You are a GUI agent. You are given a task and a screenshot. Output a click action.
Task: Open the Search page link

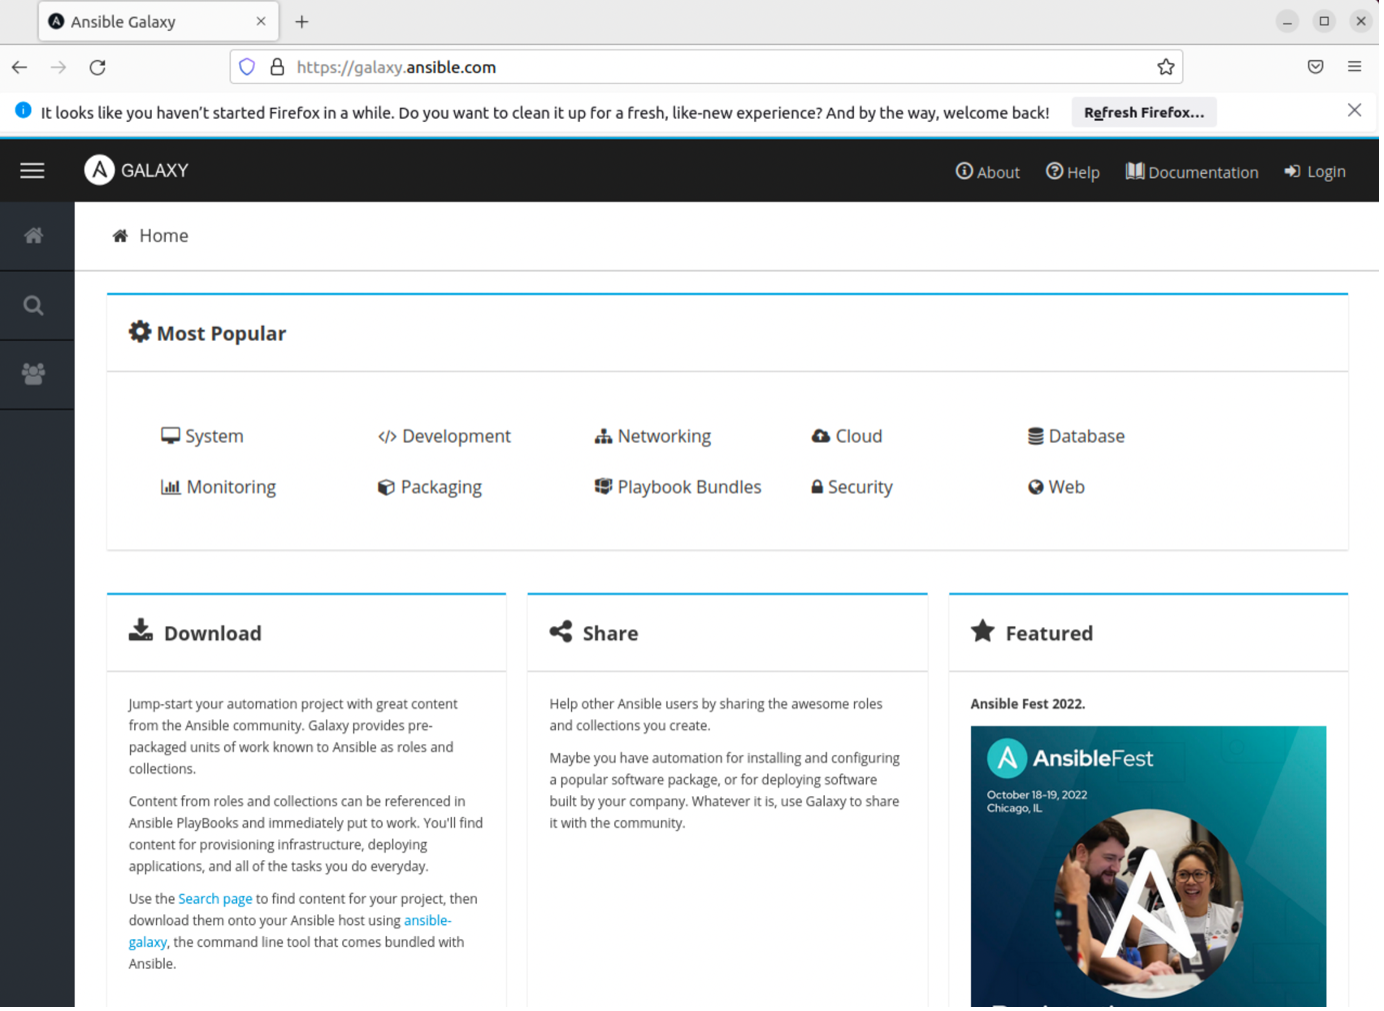click(x=214, y=898)
